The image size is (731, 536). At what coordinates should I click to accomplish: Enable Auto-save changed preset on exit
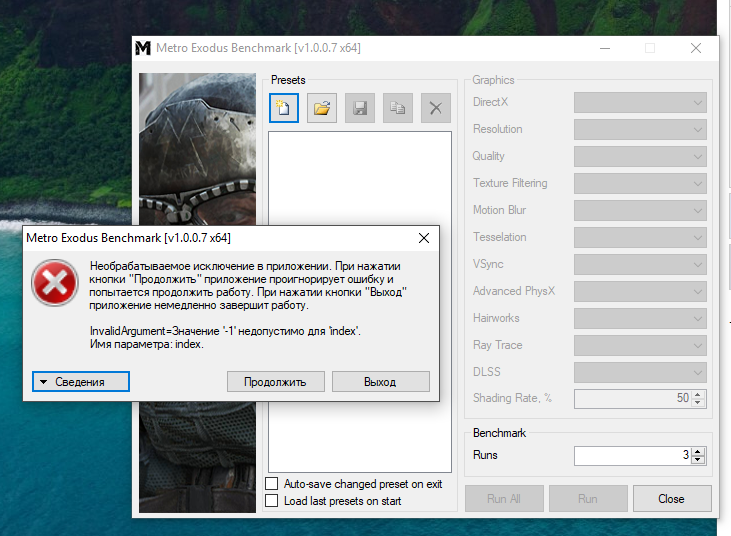coord(271,483)
